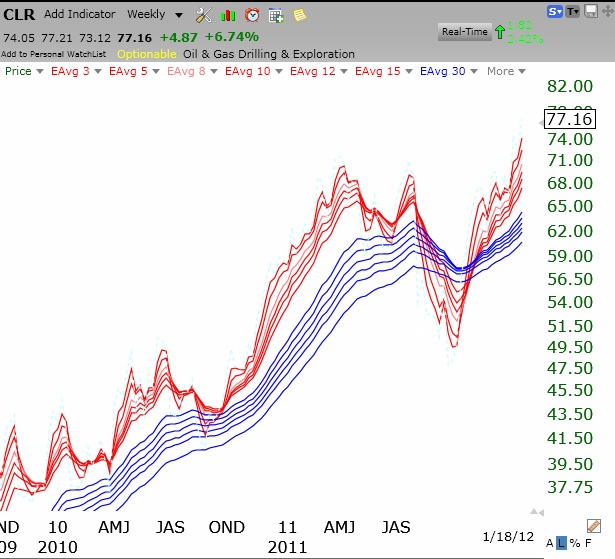Toggle percent scale option

(577, 543)
